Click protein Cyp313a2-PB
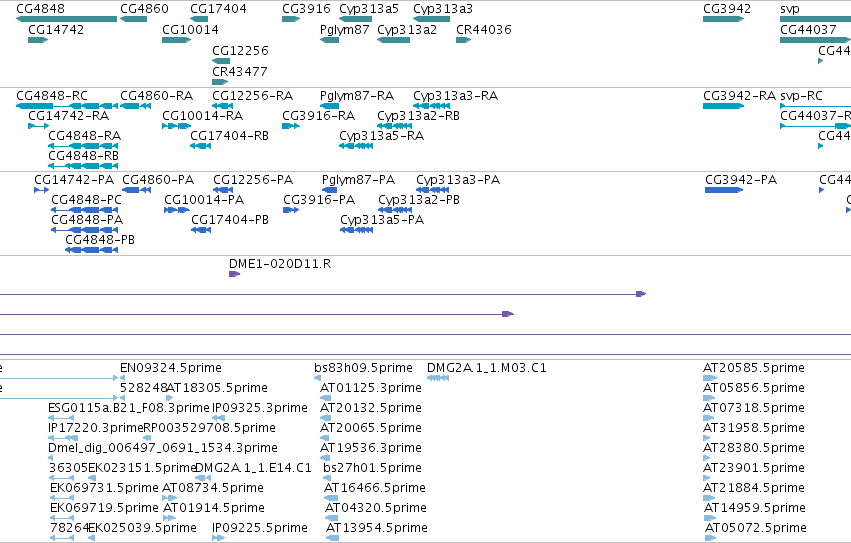The height and width of the screenshot is (543, 851). coord(395,210)
